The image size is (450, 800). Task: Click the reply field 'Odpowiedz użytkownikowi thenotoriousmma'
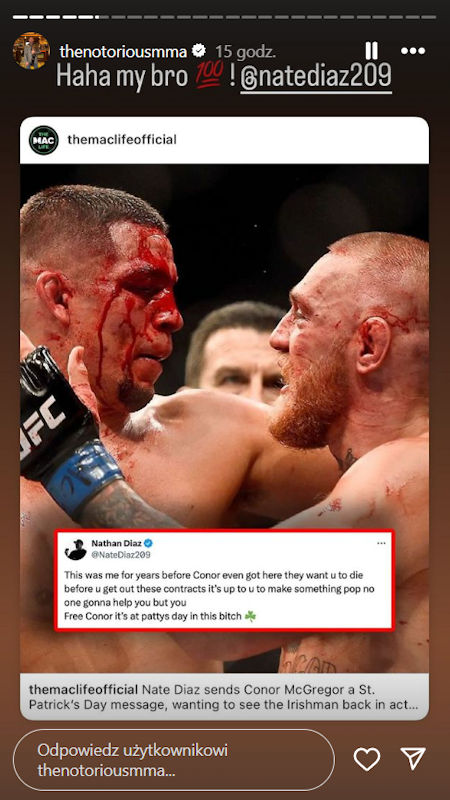pos(173,760)
